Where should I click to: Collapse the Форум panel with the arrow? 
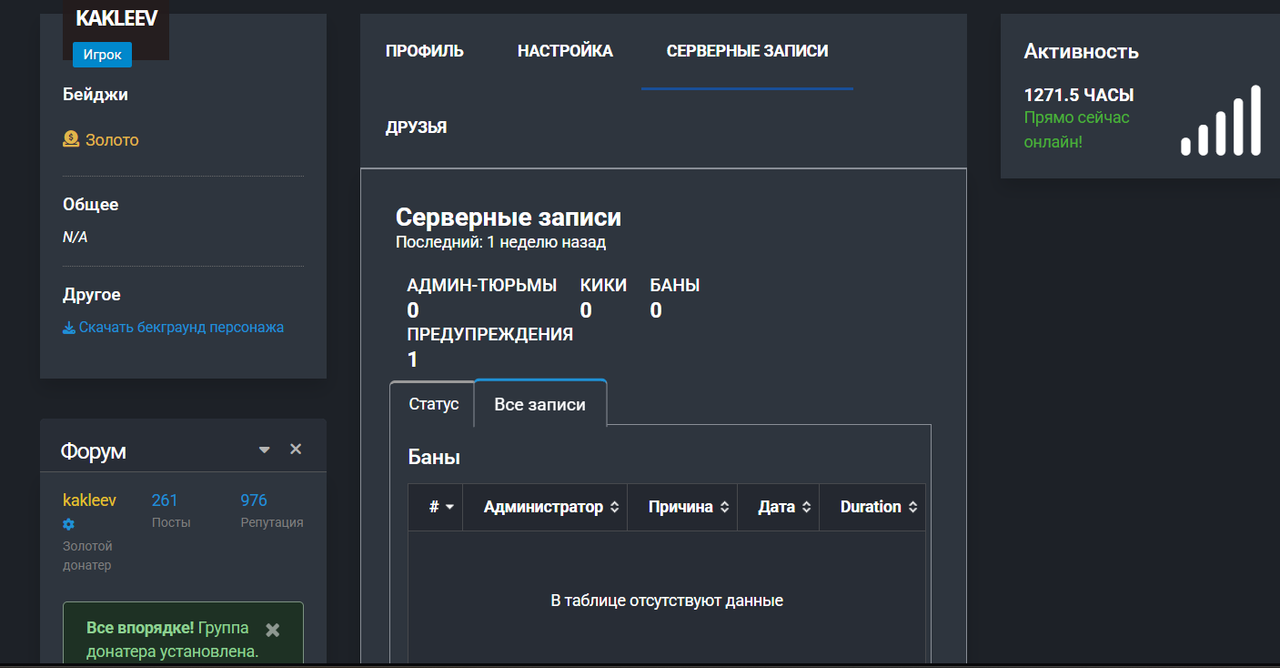(x=264, y=450)
